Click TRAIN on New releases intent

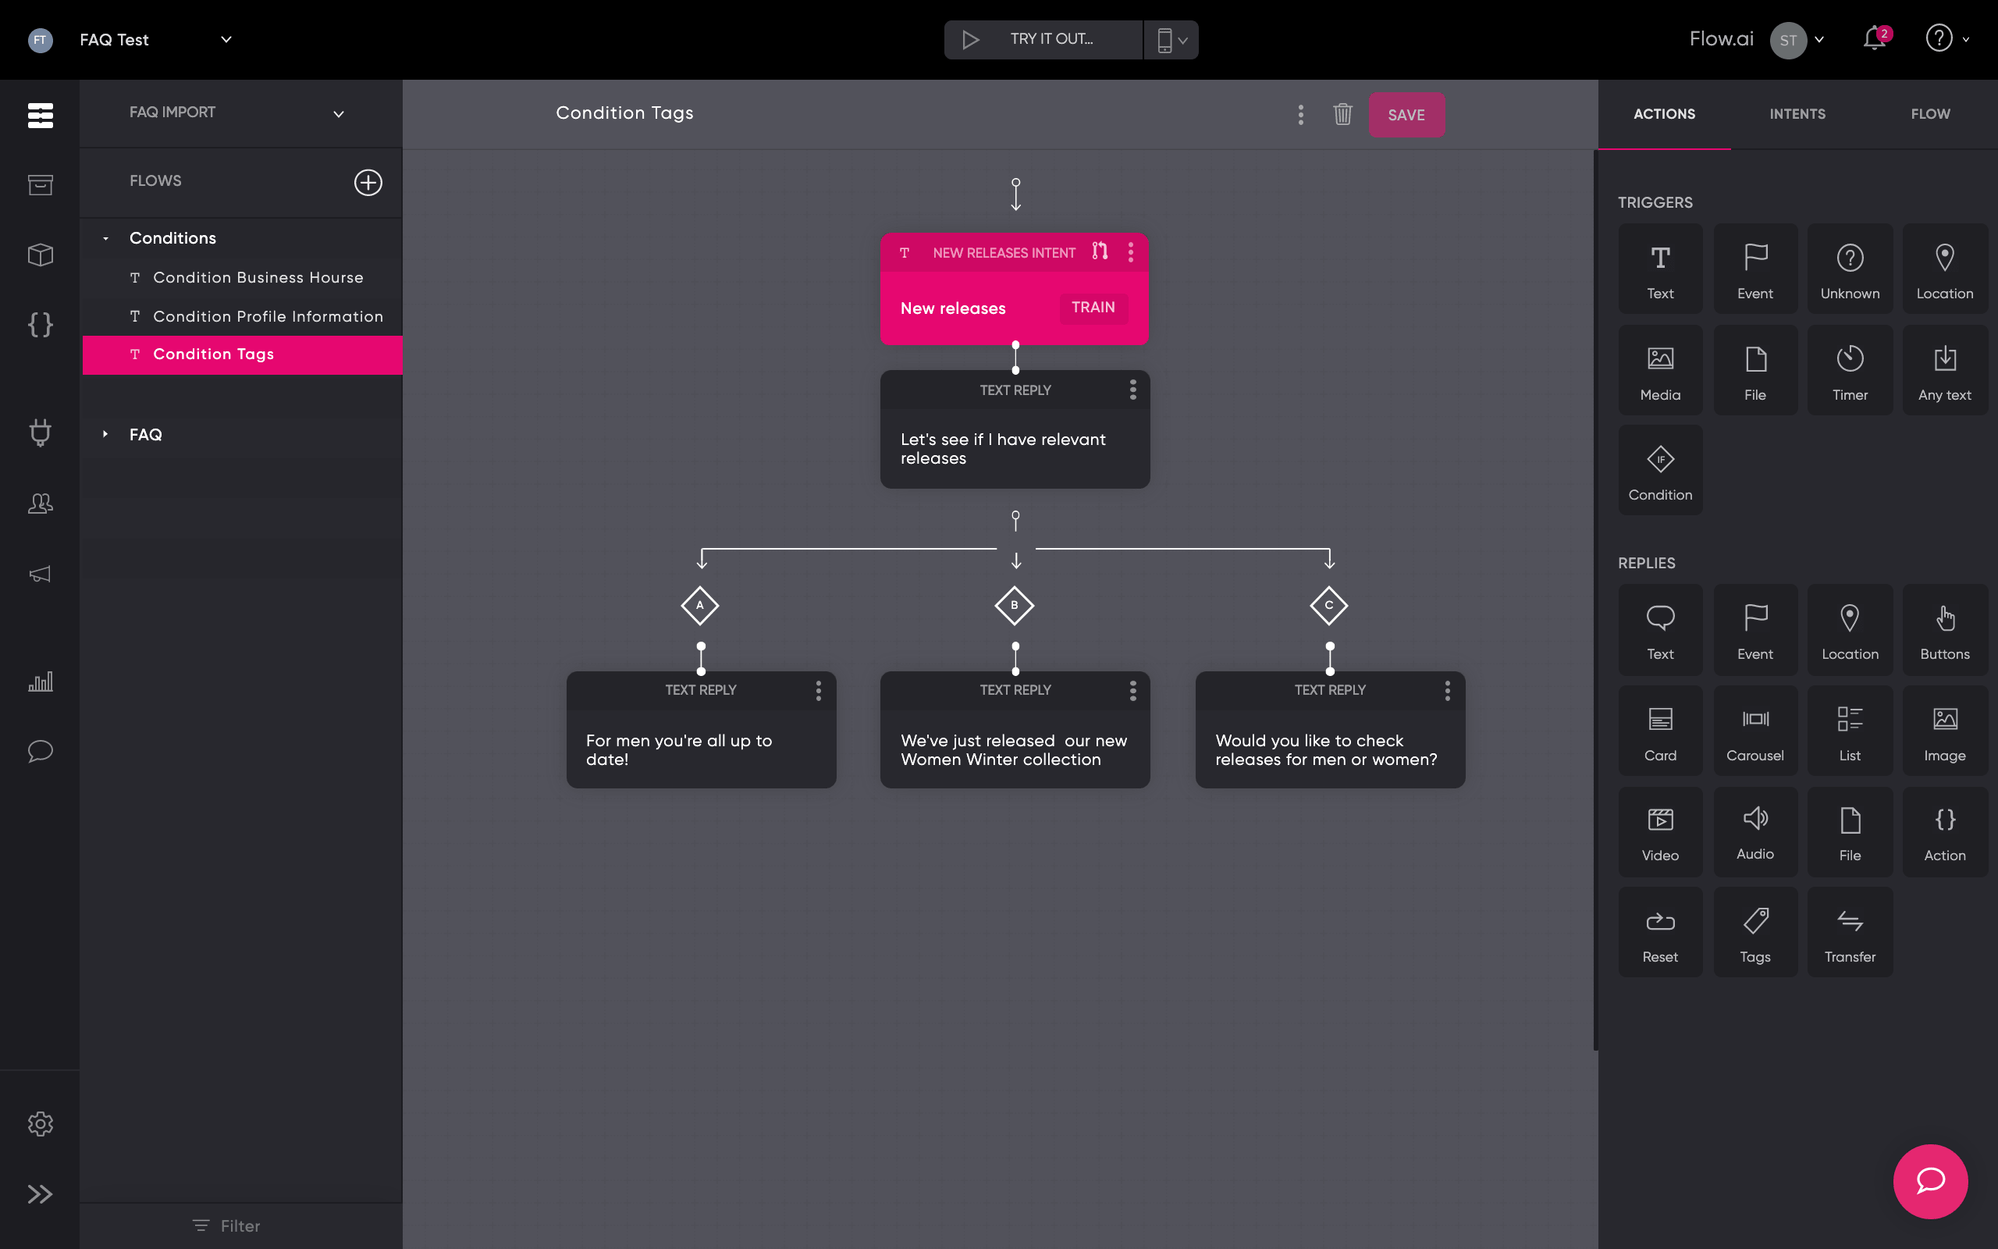click(1093, 307)
